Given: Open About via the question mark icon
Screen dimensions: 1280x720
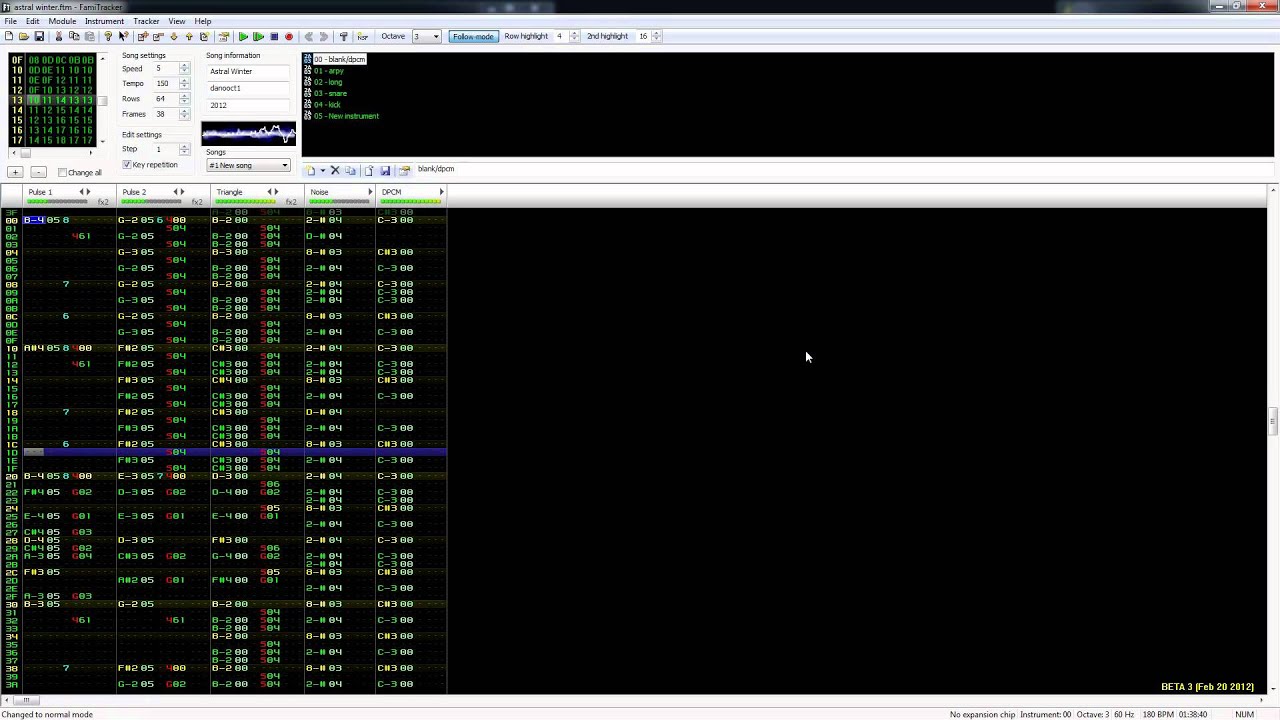Looking at the screenshot, I should tap(108, 36).
